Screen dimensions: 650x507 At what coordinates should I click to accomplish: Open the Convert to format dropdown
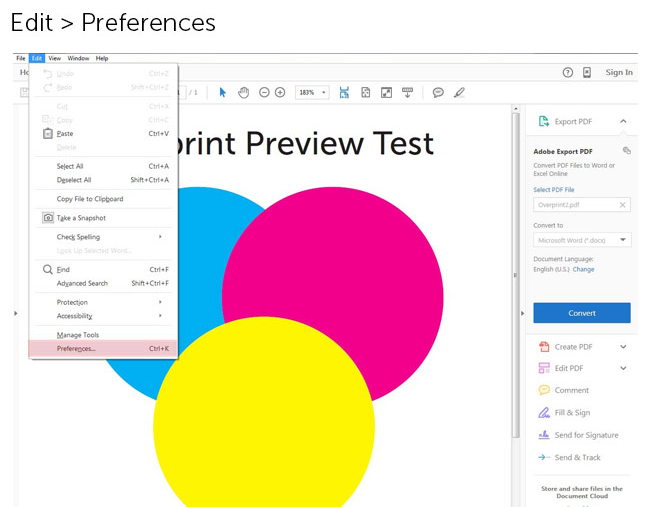point(582,240)
